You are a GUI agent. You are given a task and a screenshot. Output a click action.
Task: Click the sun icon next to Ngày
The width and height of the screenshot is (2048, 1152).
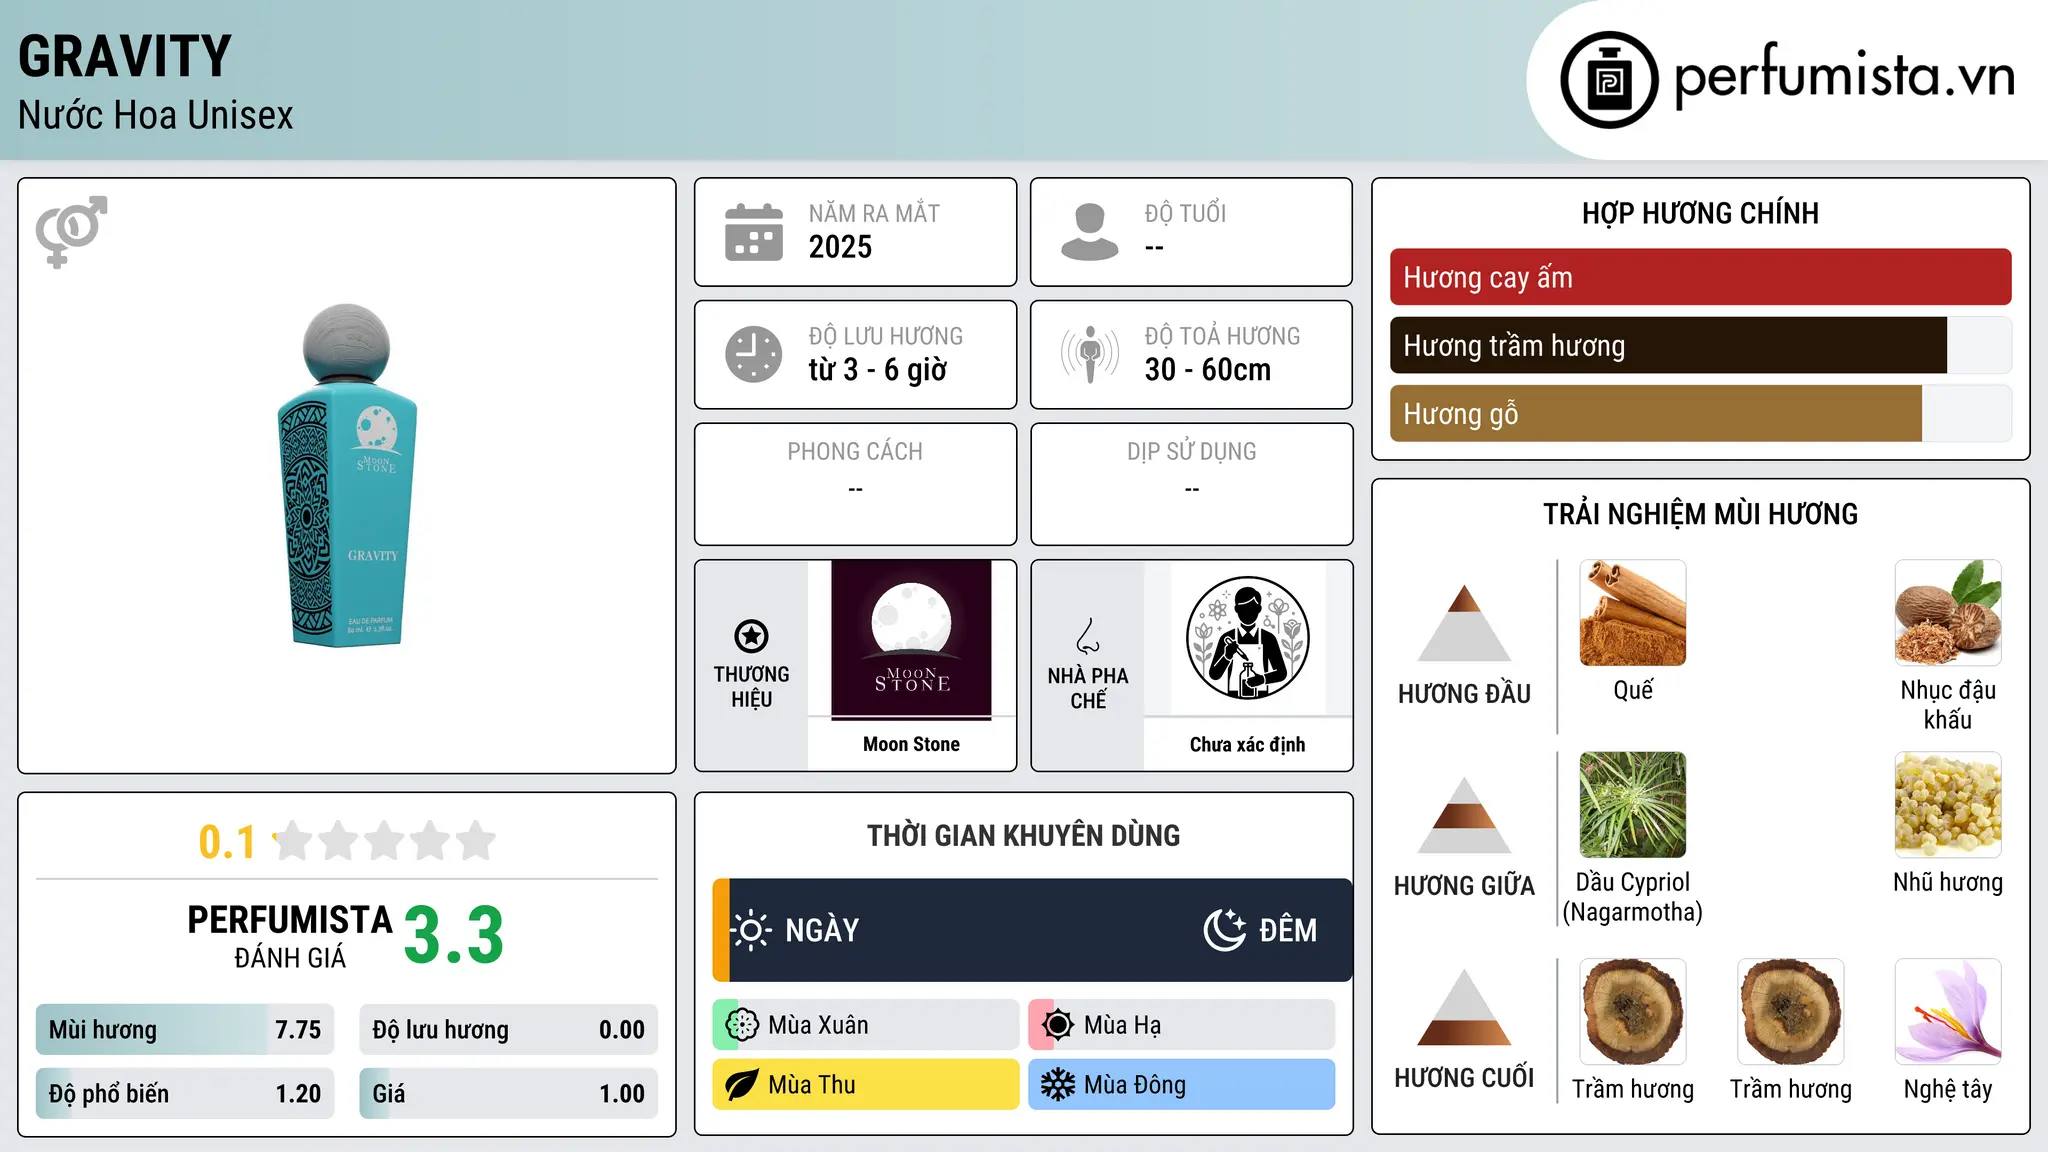point(751,930)
